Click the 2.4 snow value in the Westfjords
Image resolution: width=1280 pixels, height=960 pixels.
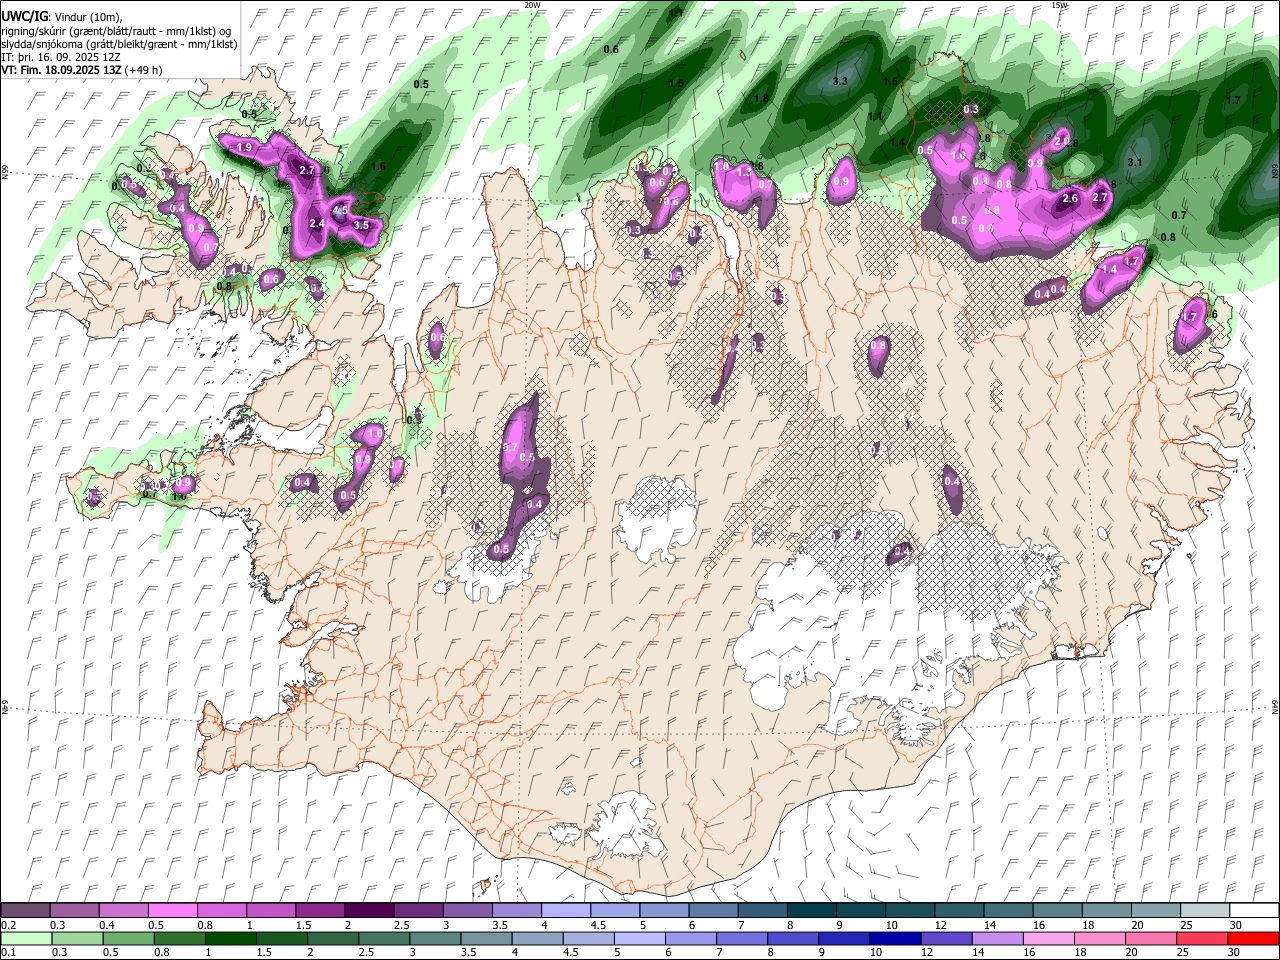tap(317, 224)
